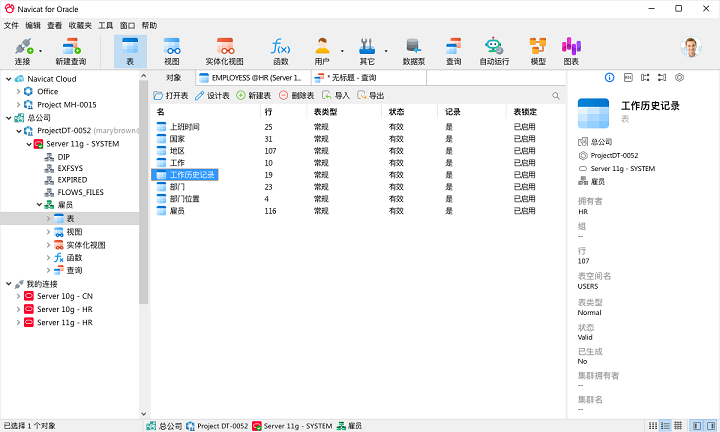The width and height of the screenshot is (720, 432).
Task: Switch to icon grid view in status bar
Action: tap(652, 426)
